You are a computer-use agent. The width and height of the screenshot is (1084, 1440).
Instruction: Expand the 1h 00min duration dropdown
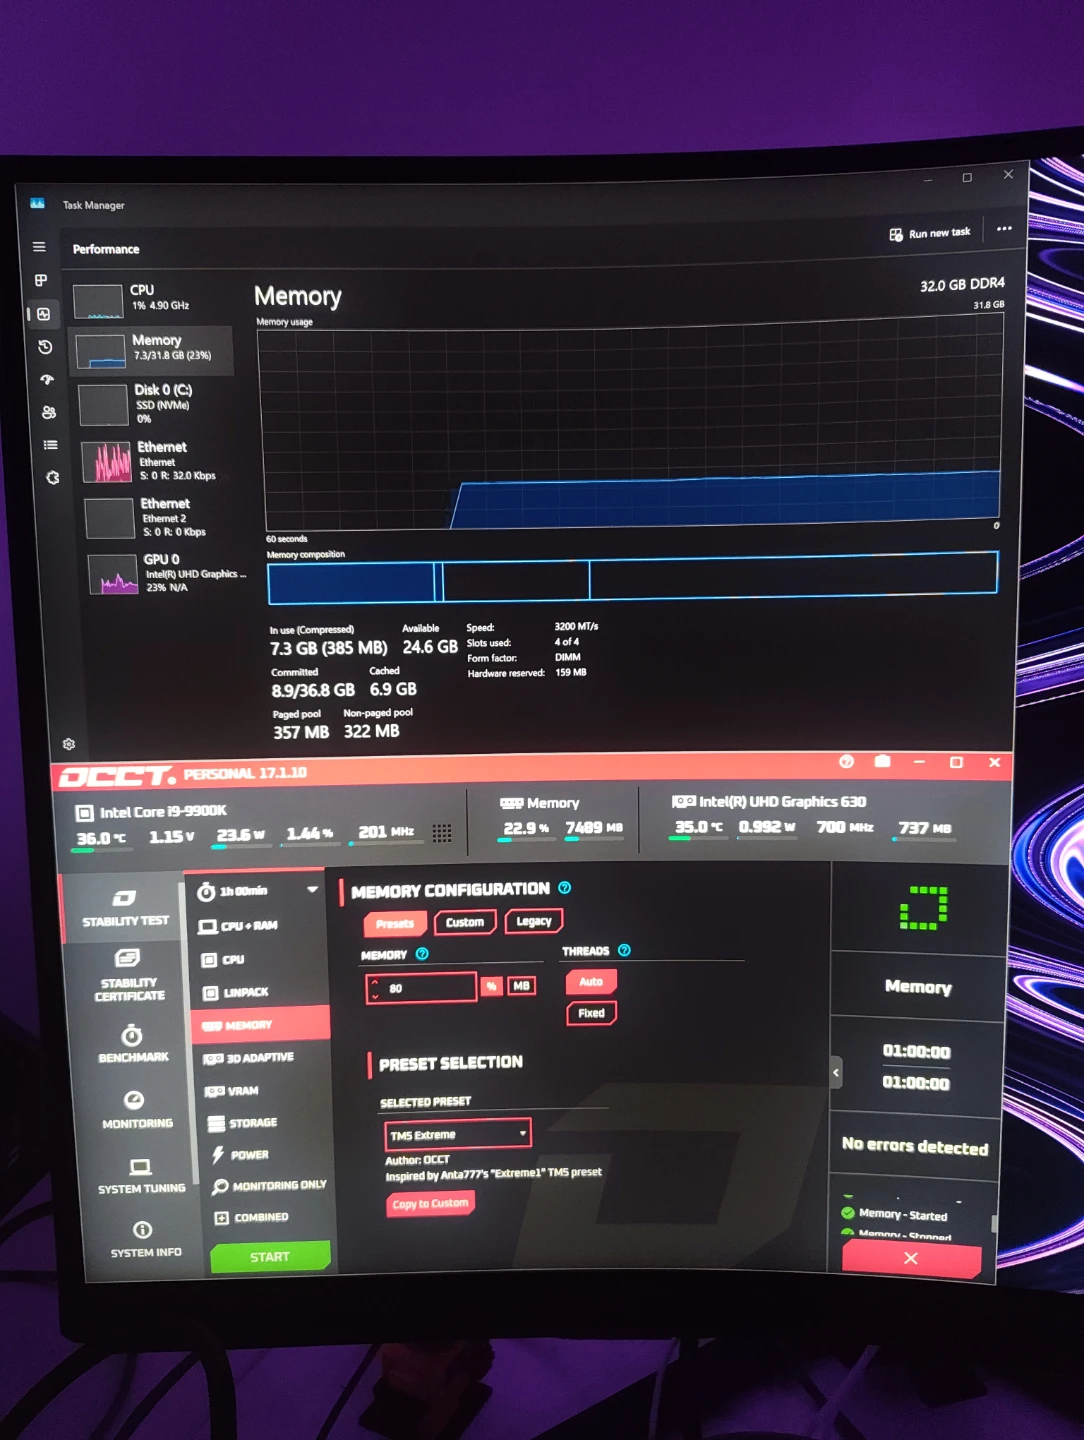tap(257, 890)
